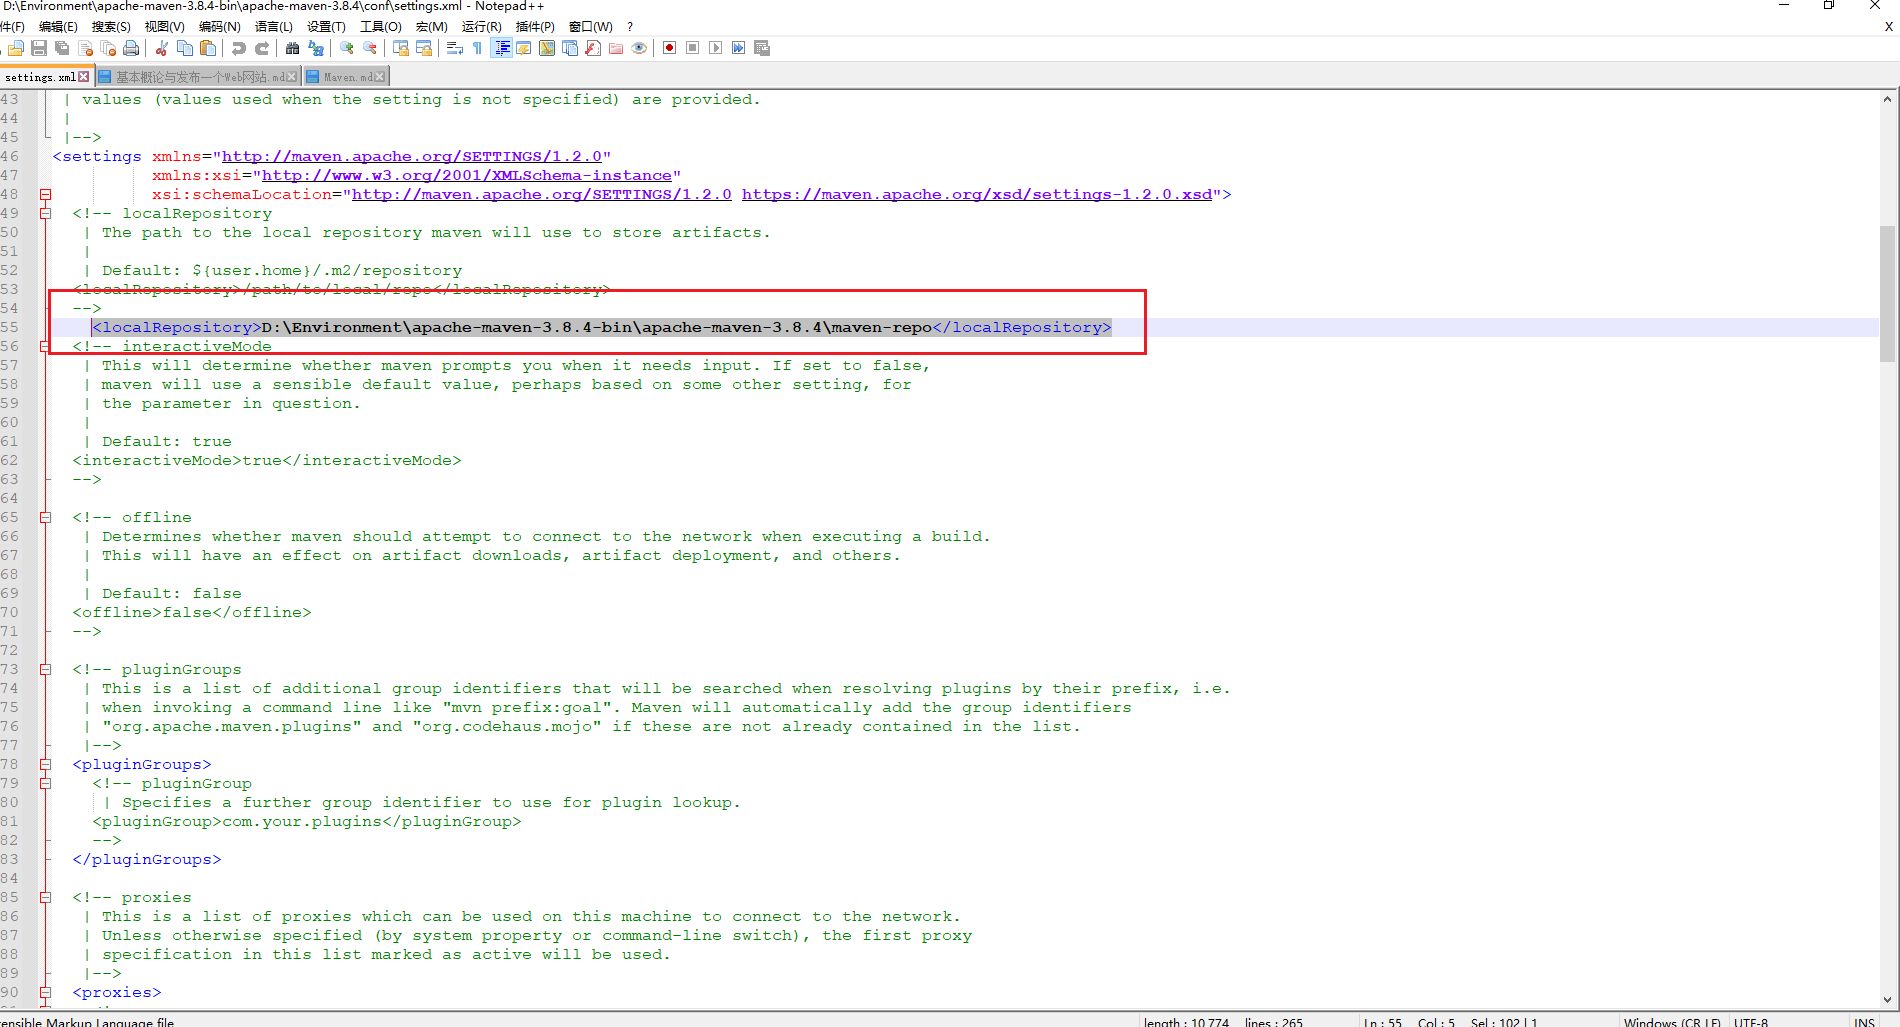
Task: Open the http://maven.apache.org/SETTINGS/1.2.0 xmlns link
Action: (412, 157)
